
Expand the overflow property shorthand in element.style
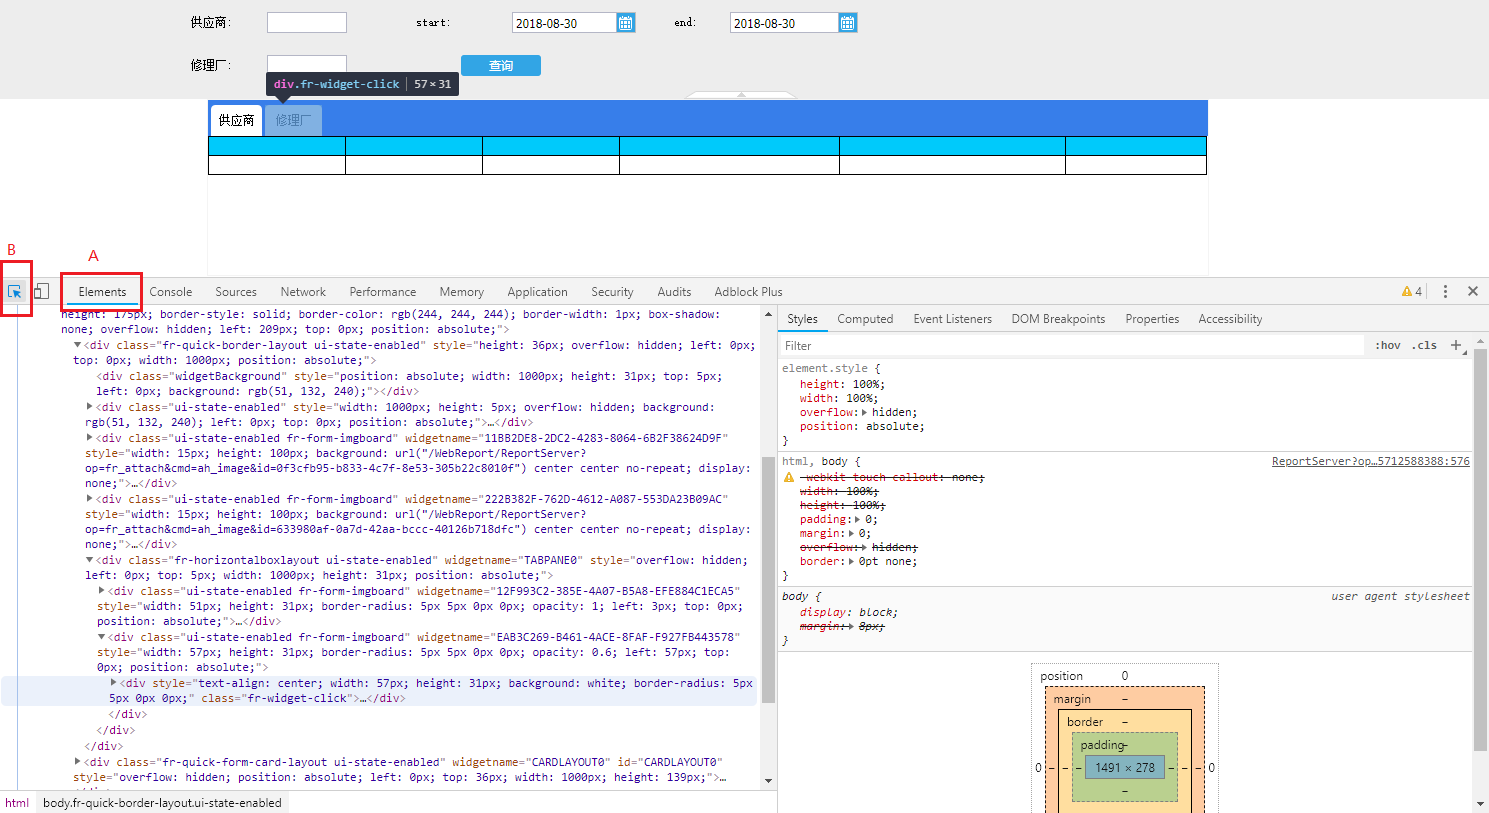865,412
